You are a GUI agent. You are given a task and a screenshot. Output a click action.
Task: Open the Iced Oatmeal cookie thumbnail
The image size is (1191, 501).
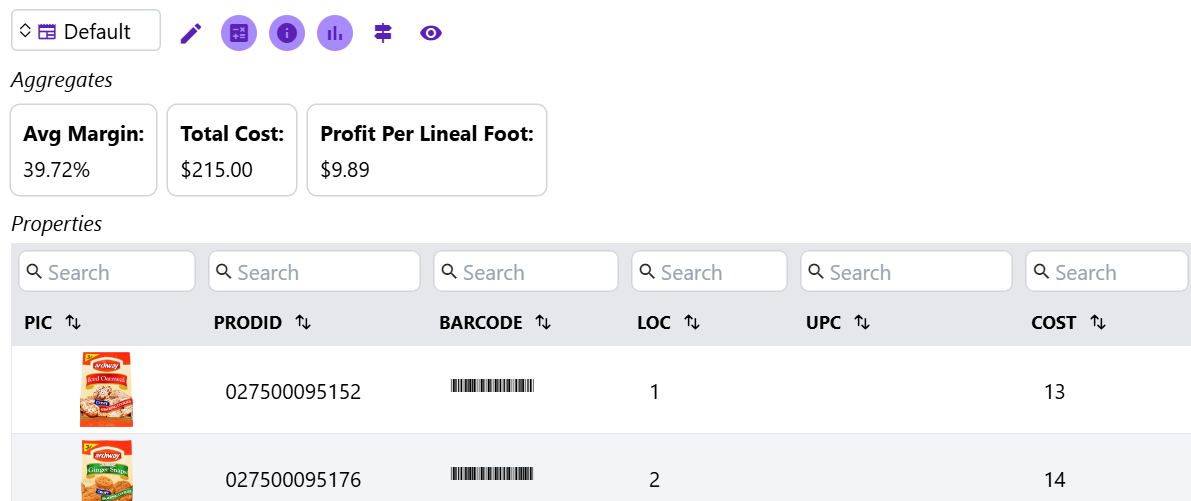click(x=106, y=390)
